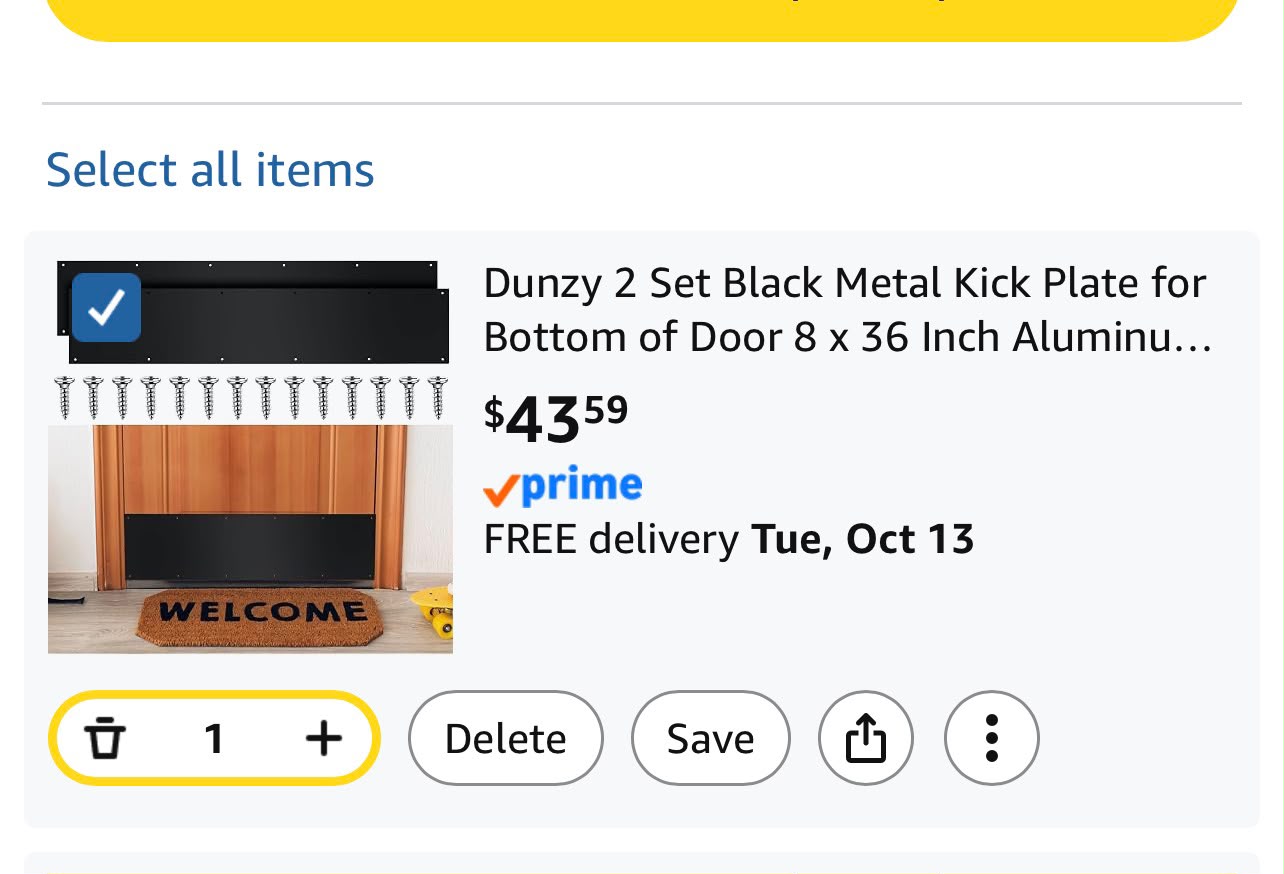Click the black kick plates picture at top

(253, 312)
